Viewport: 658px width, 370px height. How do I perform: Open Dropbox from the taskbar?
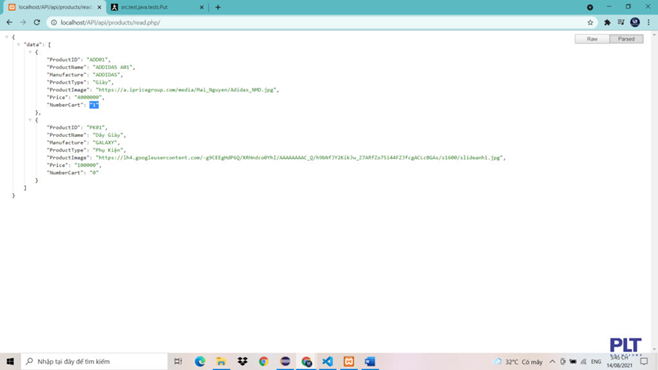[242, 361]
